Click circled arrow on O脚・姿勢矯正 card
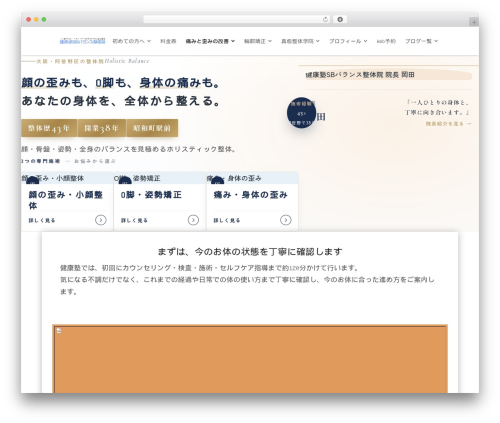The height and width of the screenshot is (423, 500). click(193, 220)
